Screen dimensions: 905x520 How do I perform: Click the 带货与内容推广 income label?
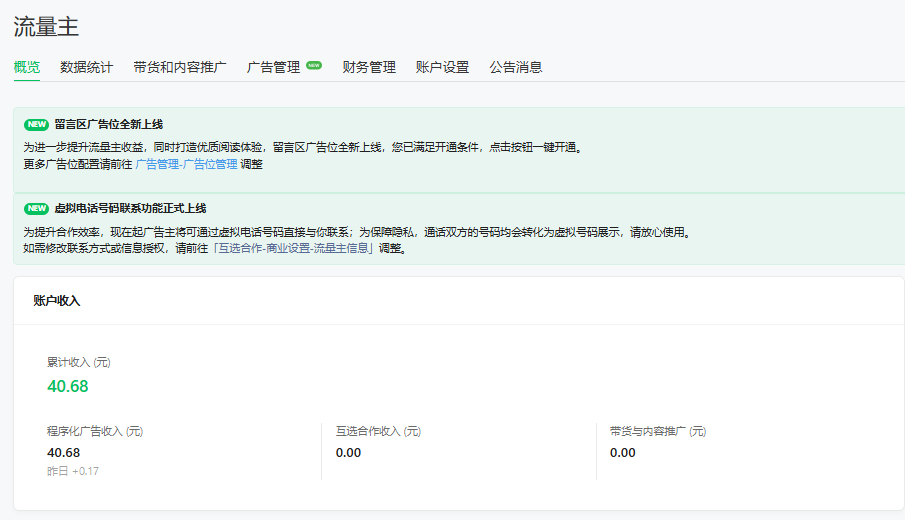(x=658, y=432)
